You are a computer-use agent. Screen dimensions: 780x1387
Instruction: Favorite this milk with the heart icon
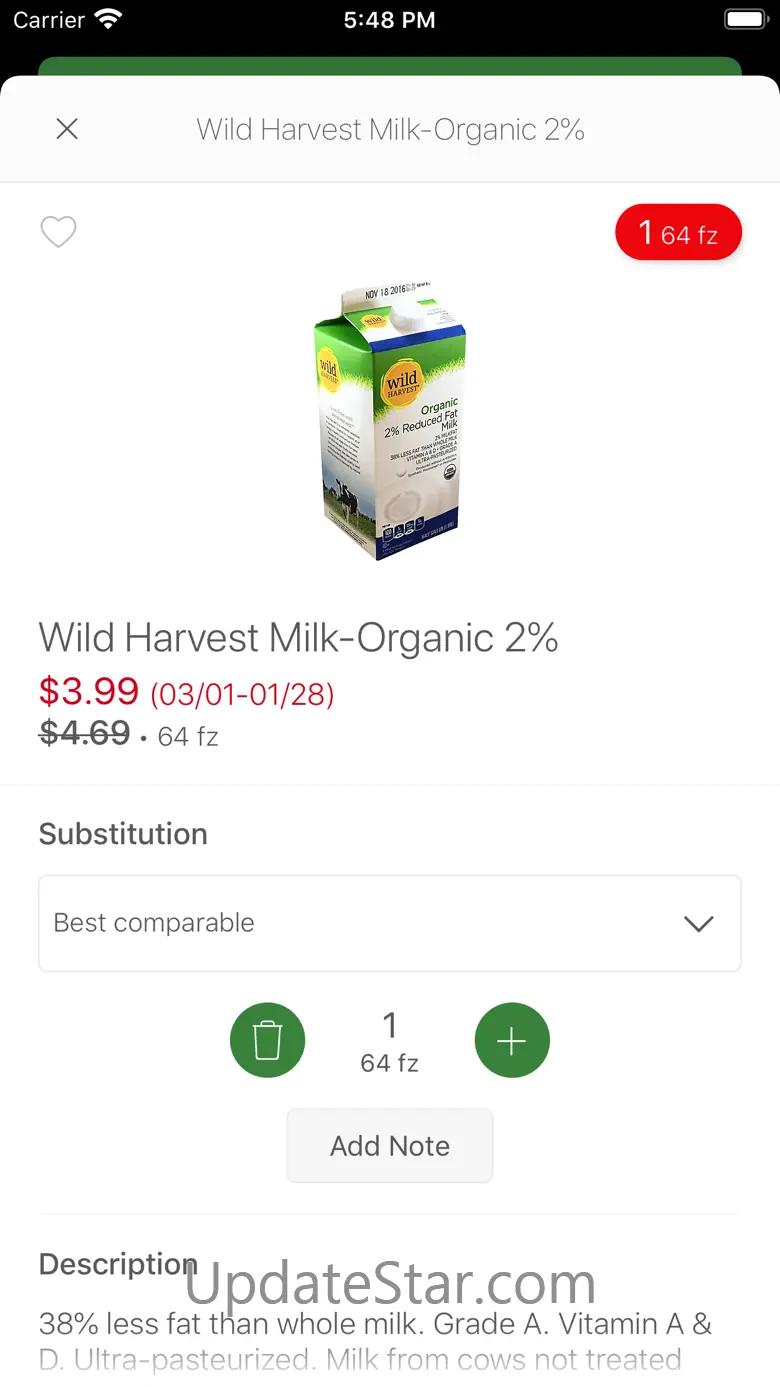58,232
